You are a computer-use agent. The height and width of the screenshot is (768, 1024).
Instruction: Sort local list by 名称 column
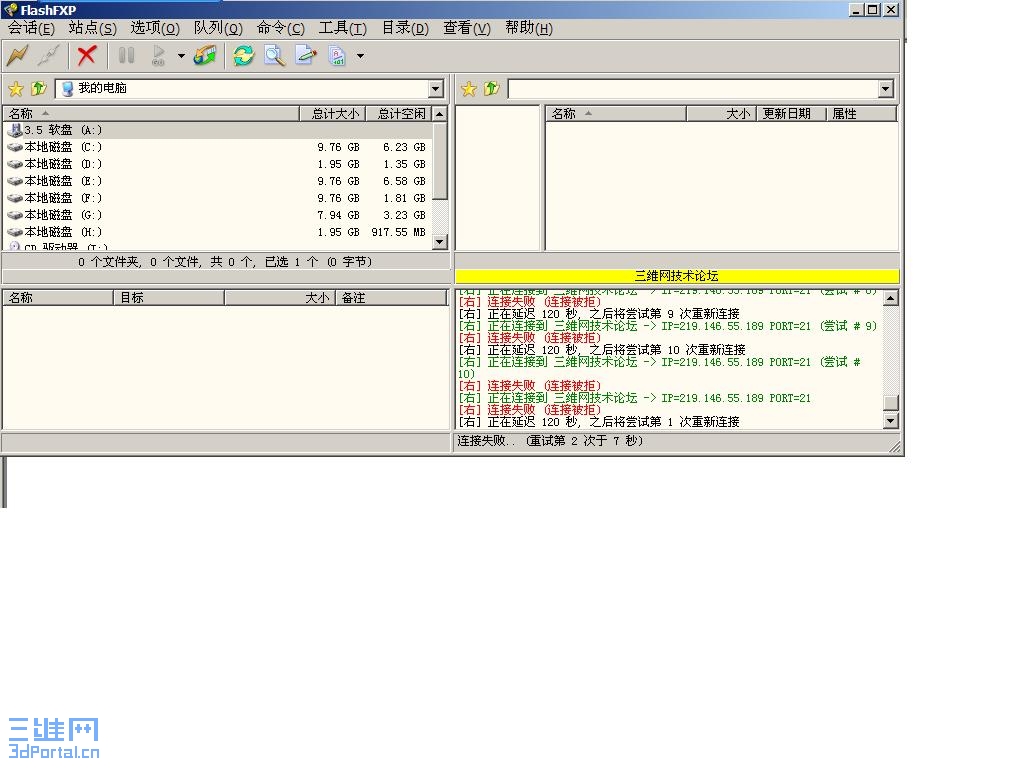(x=151, y=114)
